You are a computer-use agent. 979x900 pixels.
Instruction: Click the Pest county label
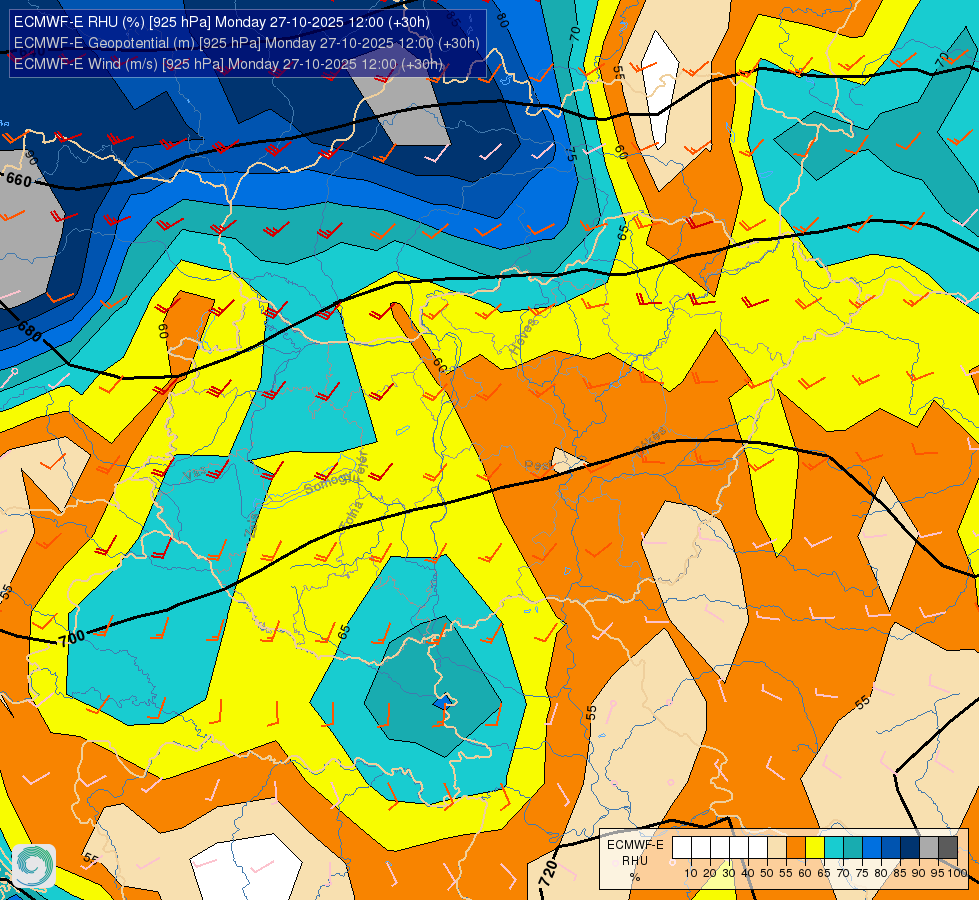[x=537, y=466]
